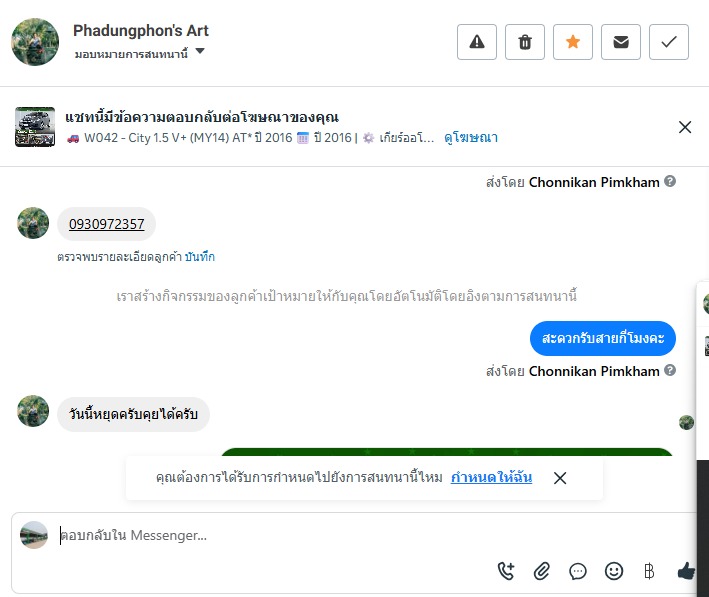The width and height of the screenshot is (709, 597).
Task: Click help icon beside top Chonnikan Pimkham
Action: (x=670, y=182)
